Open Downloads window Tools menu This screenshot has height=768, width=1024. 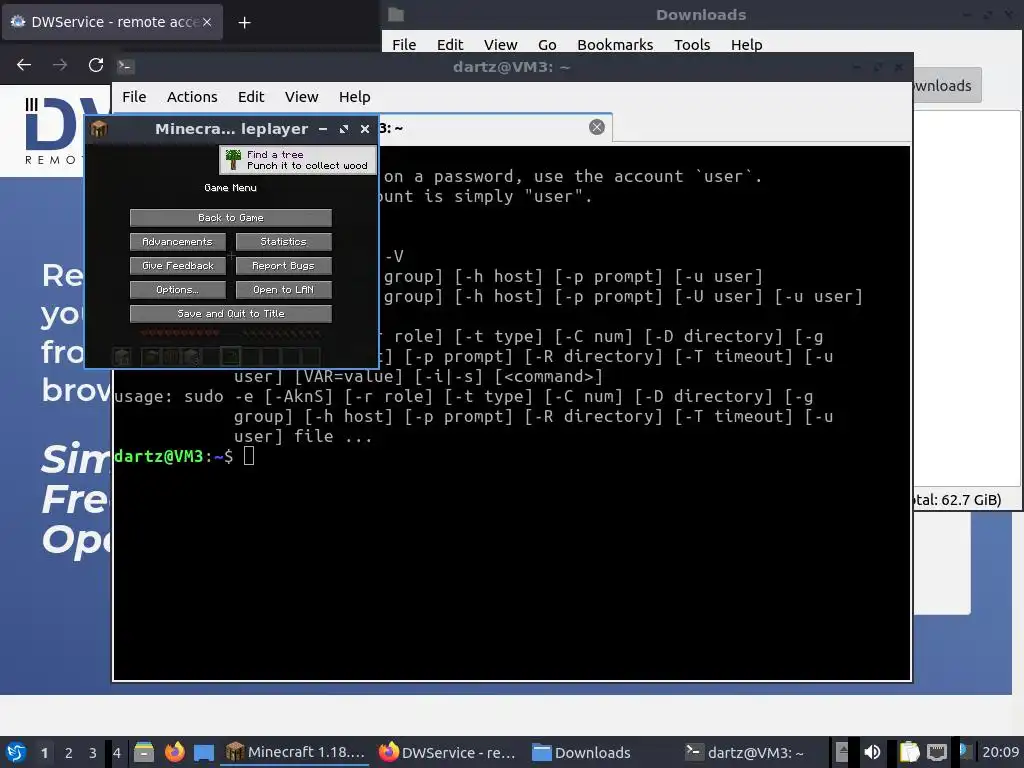click(x=692, y=44)
